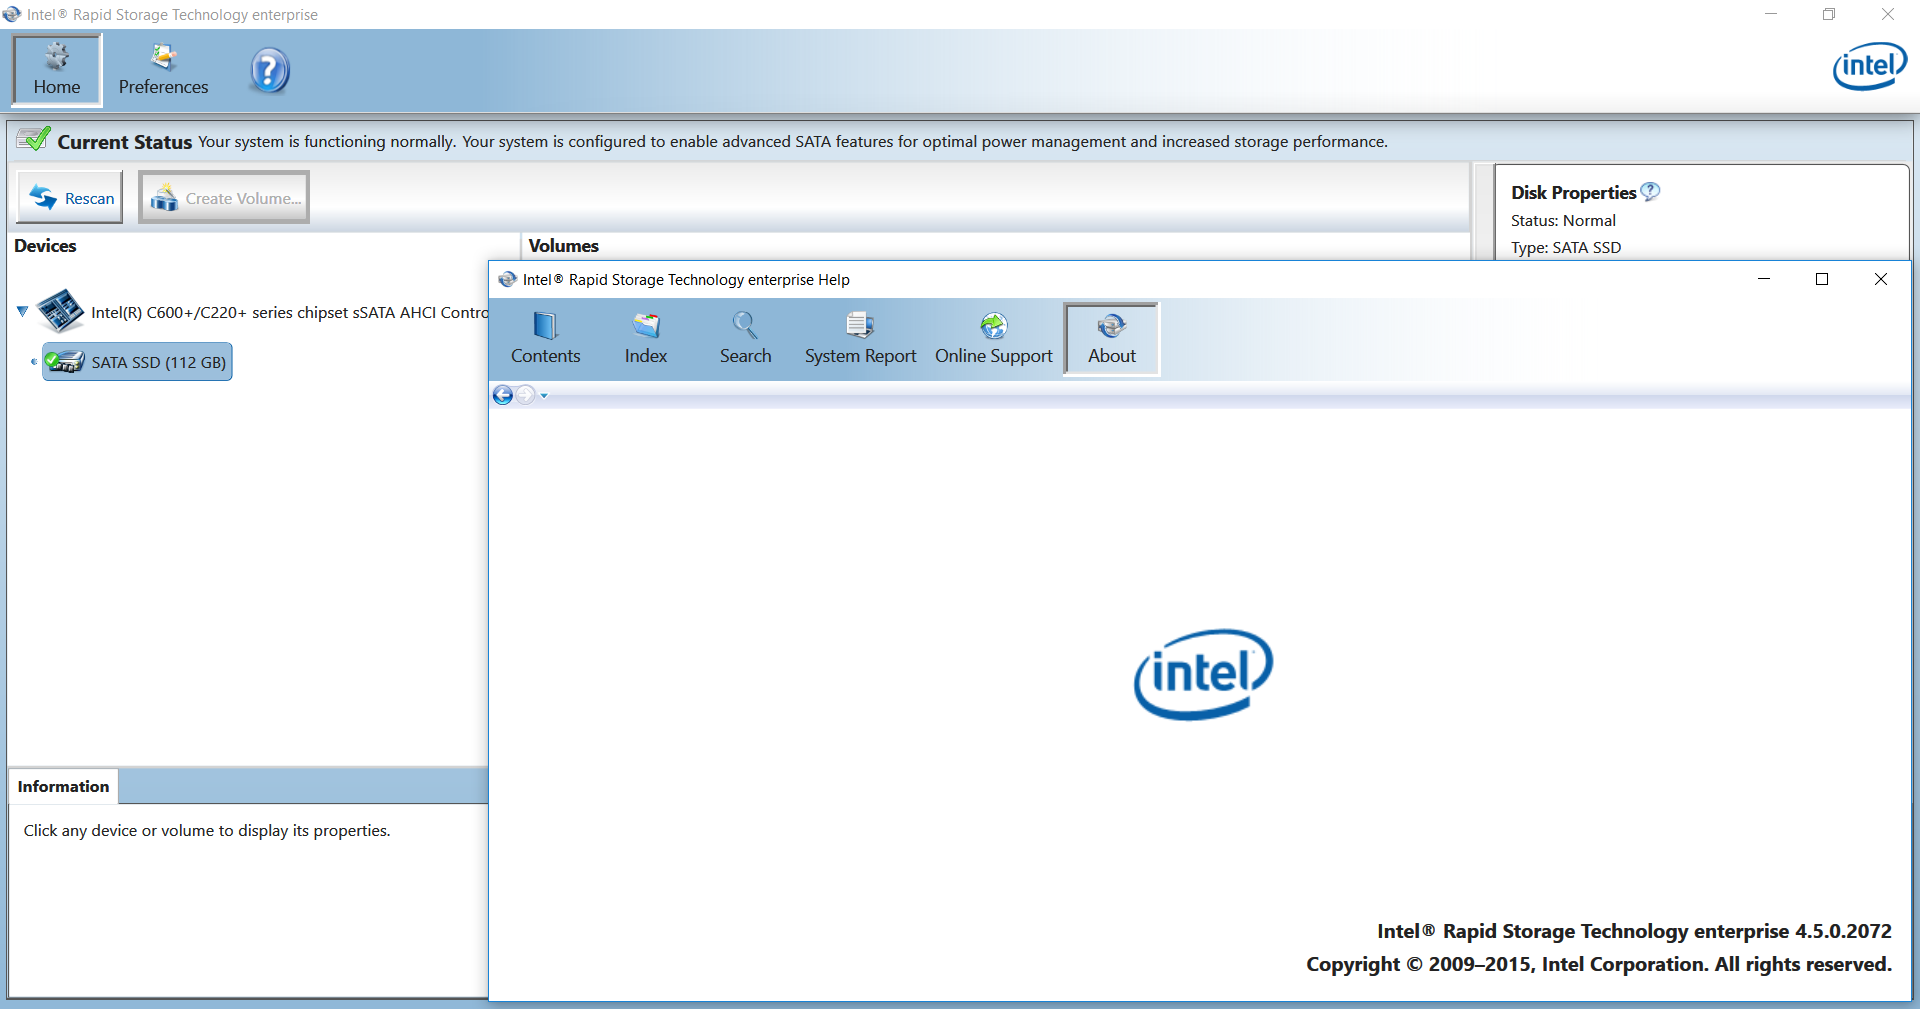Click the Disk Properties help icon
The width and height of the screenshot is (1920, 1009).
pyautogui.click(x=1650, y=191)
